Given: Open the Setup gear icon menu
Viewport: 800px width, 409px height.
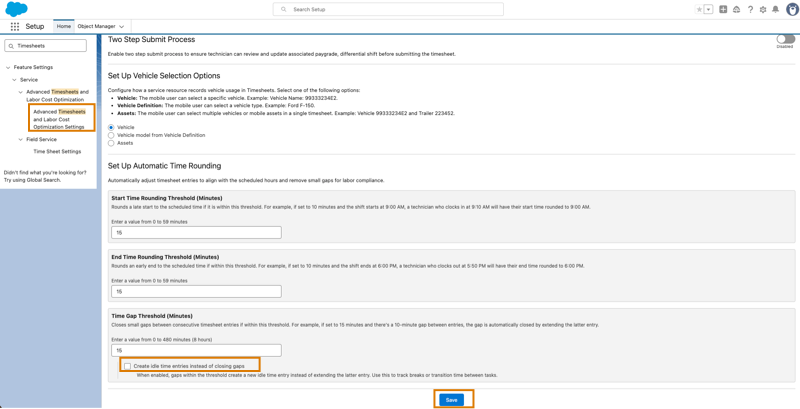Looking at the screenshot, I should 763,9.
